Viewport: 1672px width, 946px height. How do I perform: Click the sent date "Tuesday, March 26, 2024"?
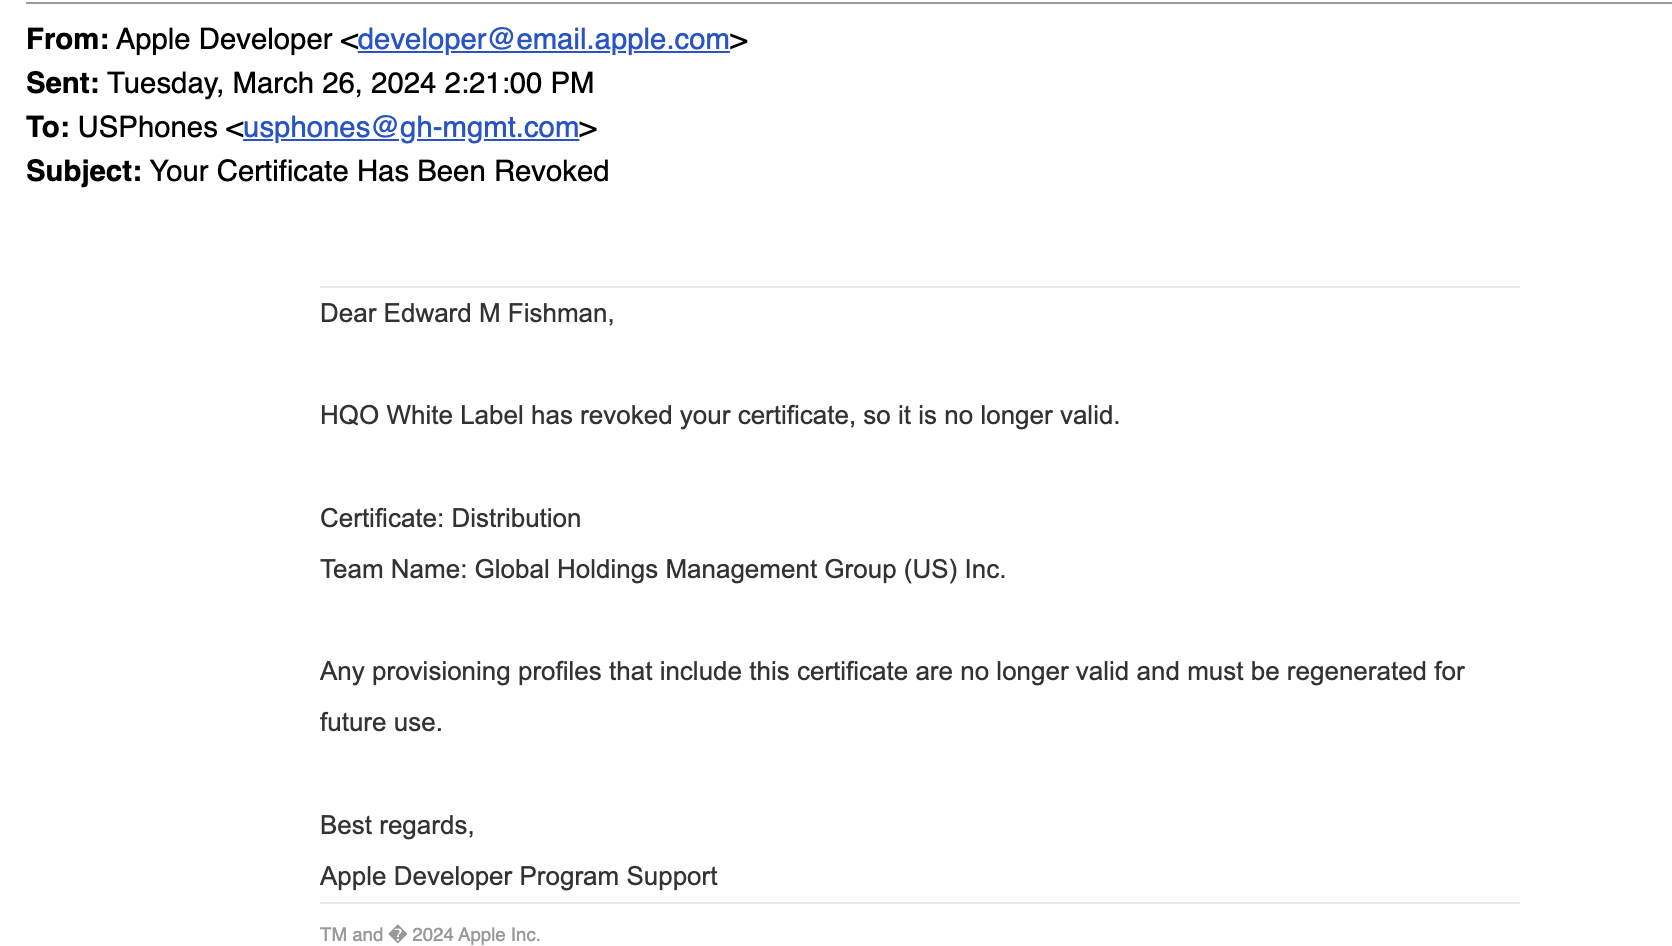point(271,84)
